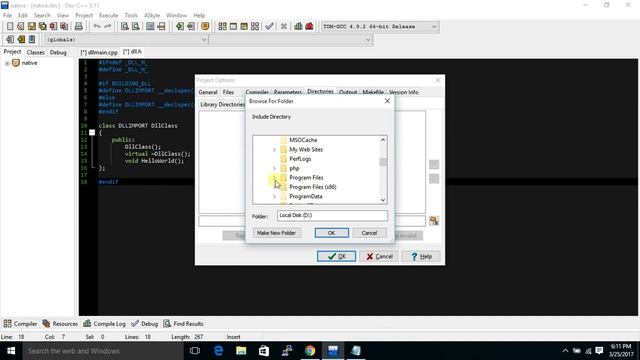The image size is (640, 360).
Task: Switch to the Classes sidebar tab
Action: (x=36, y=52)
